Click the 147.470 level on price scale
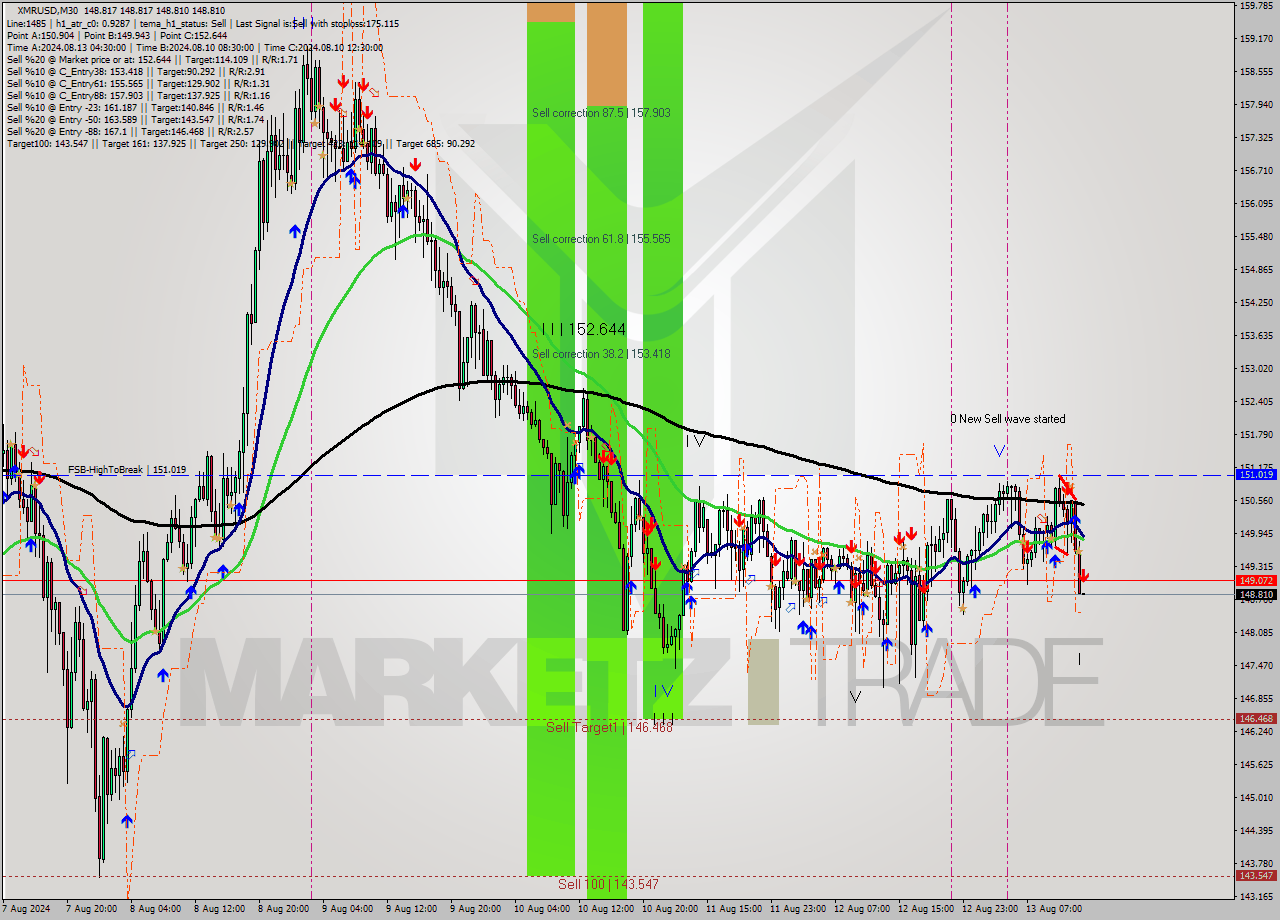This screenshot has height=920, width=1280. 1256,665
